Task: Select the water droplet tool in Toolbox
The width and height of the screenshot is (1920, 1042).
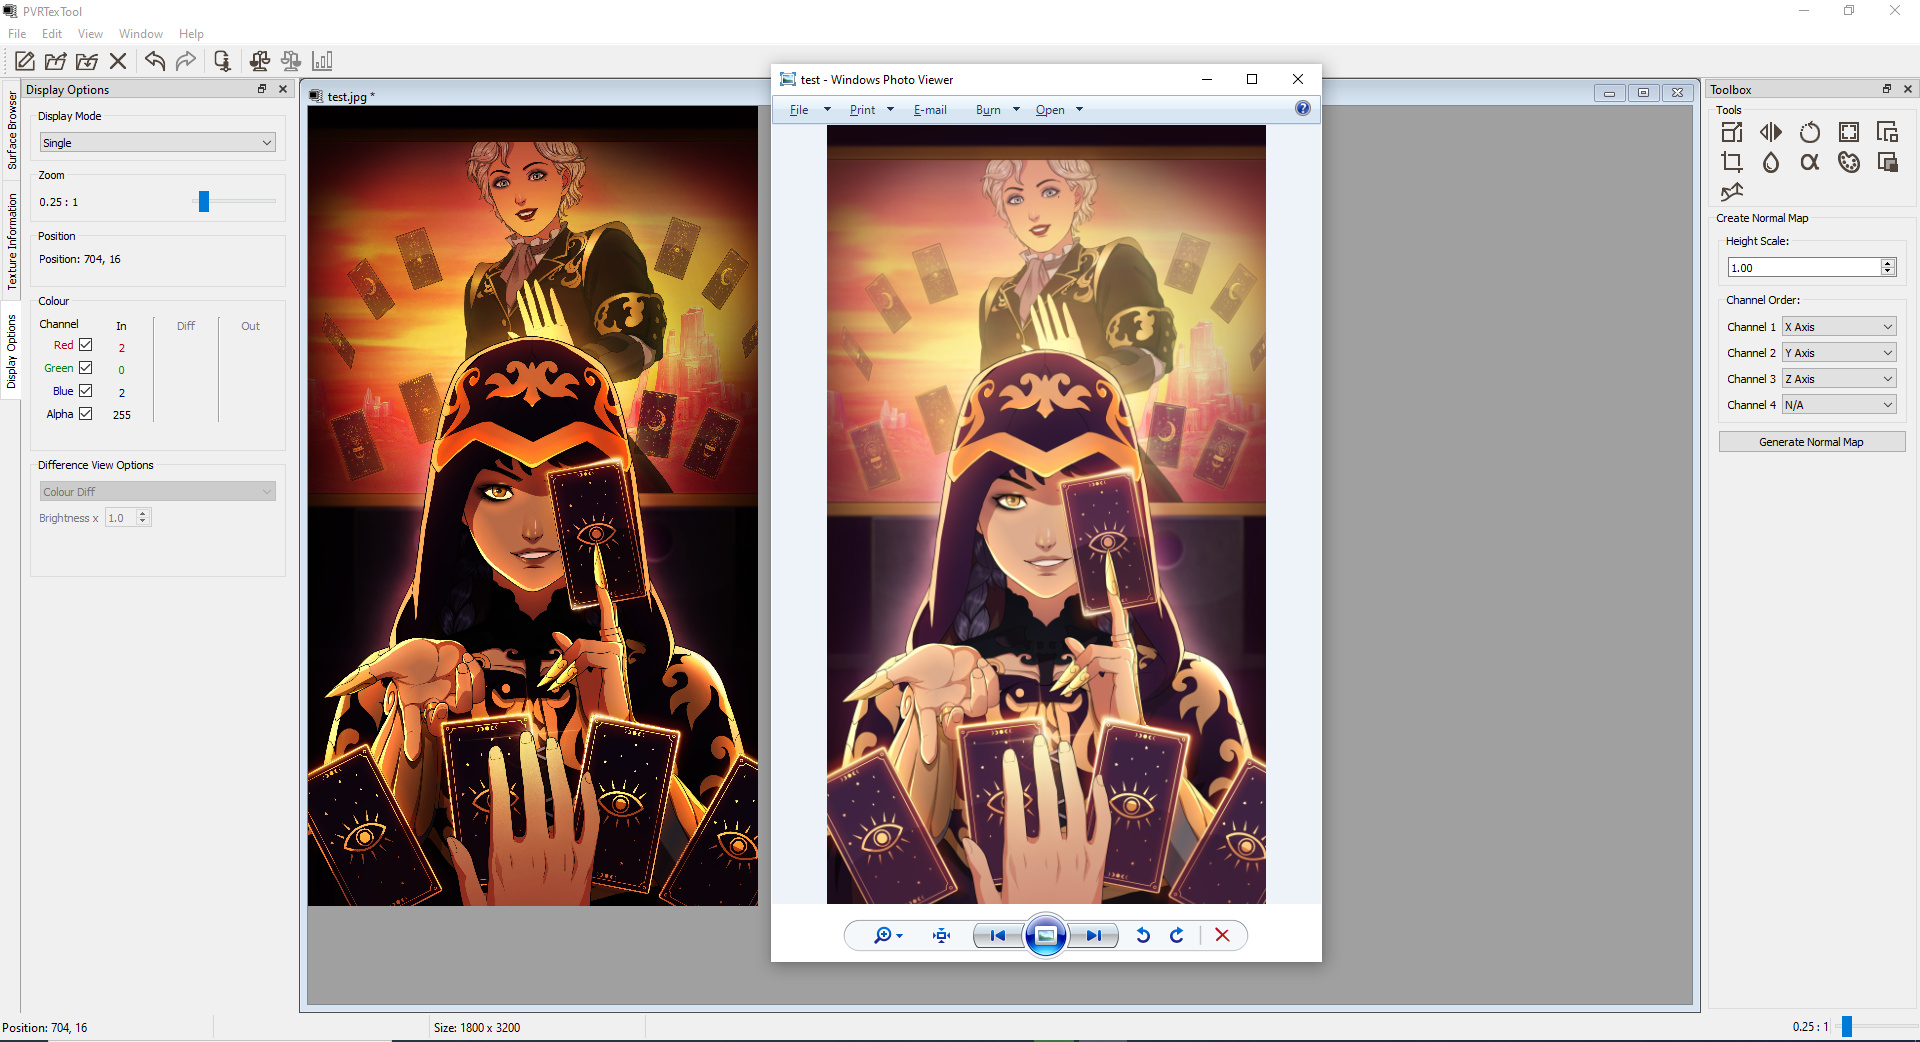Action: pyautogui.click(x=1771, y=162)
